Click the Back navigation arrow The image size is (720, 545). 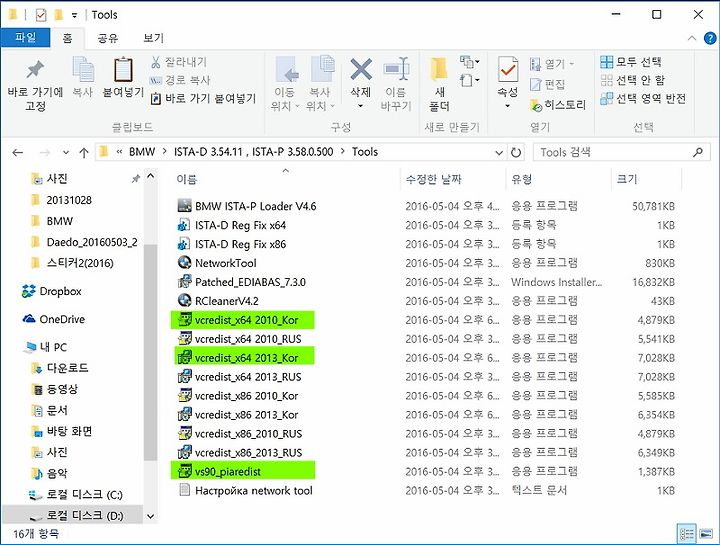point(17,152)
